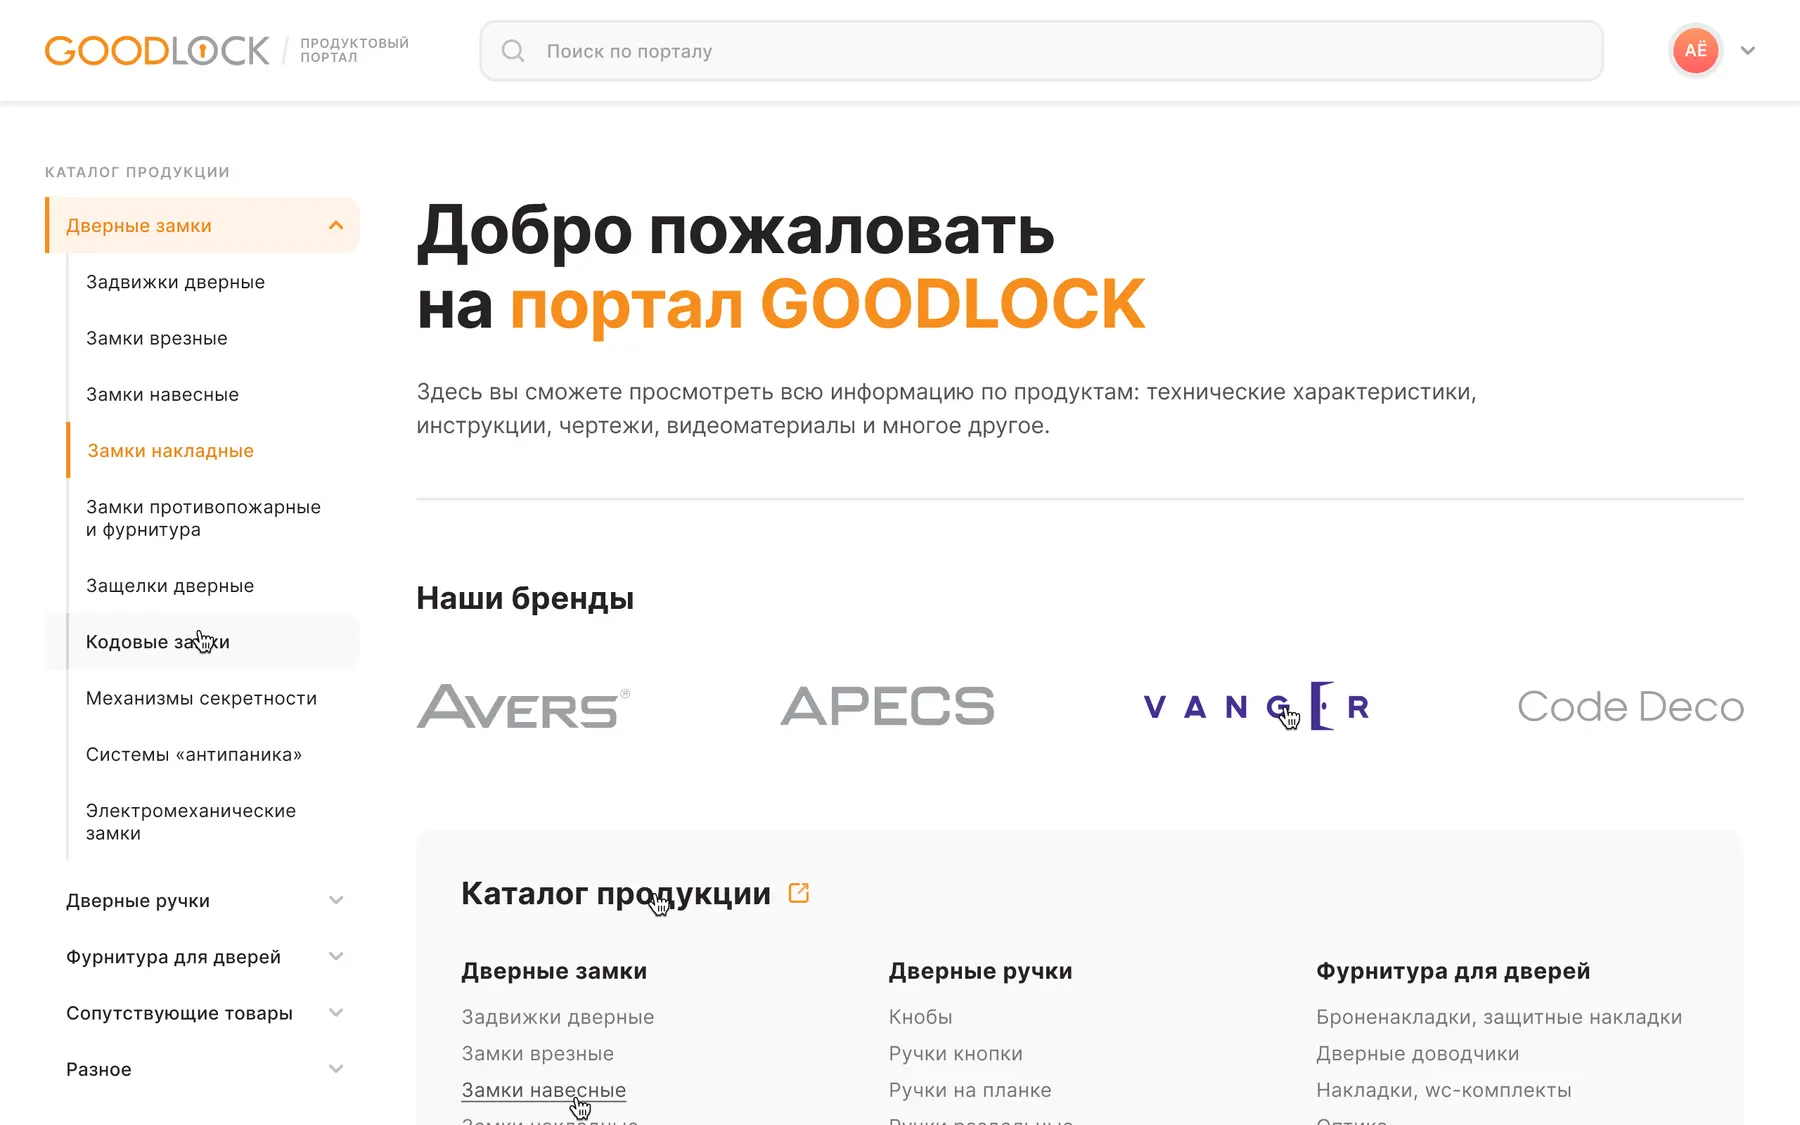This screenshot has height=1125, width=1800.
Task: Click the Каталог продукции heading link
Action: [x=616, y=893]
